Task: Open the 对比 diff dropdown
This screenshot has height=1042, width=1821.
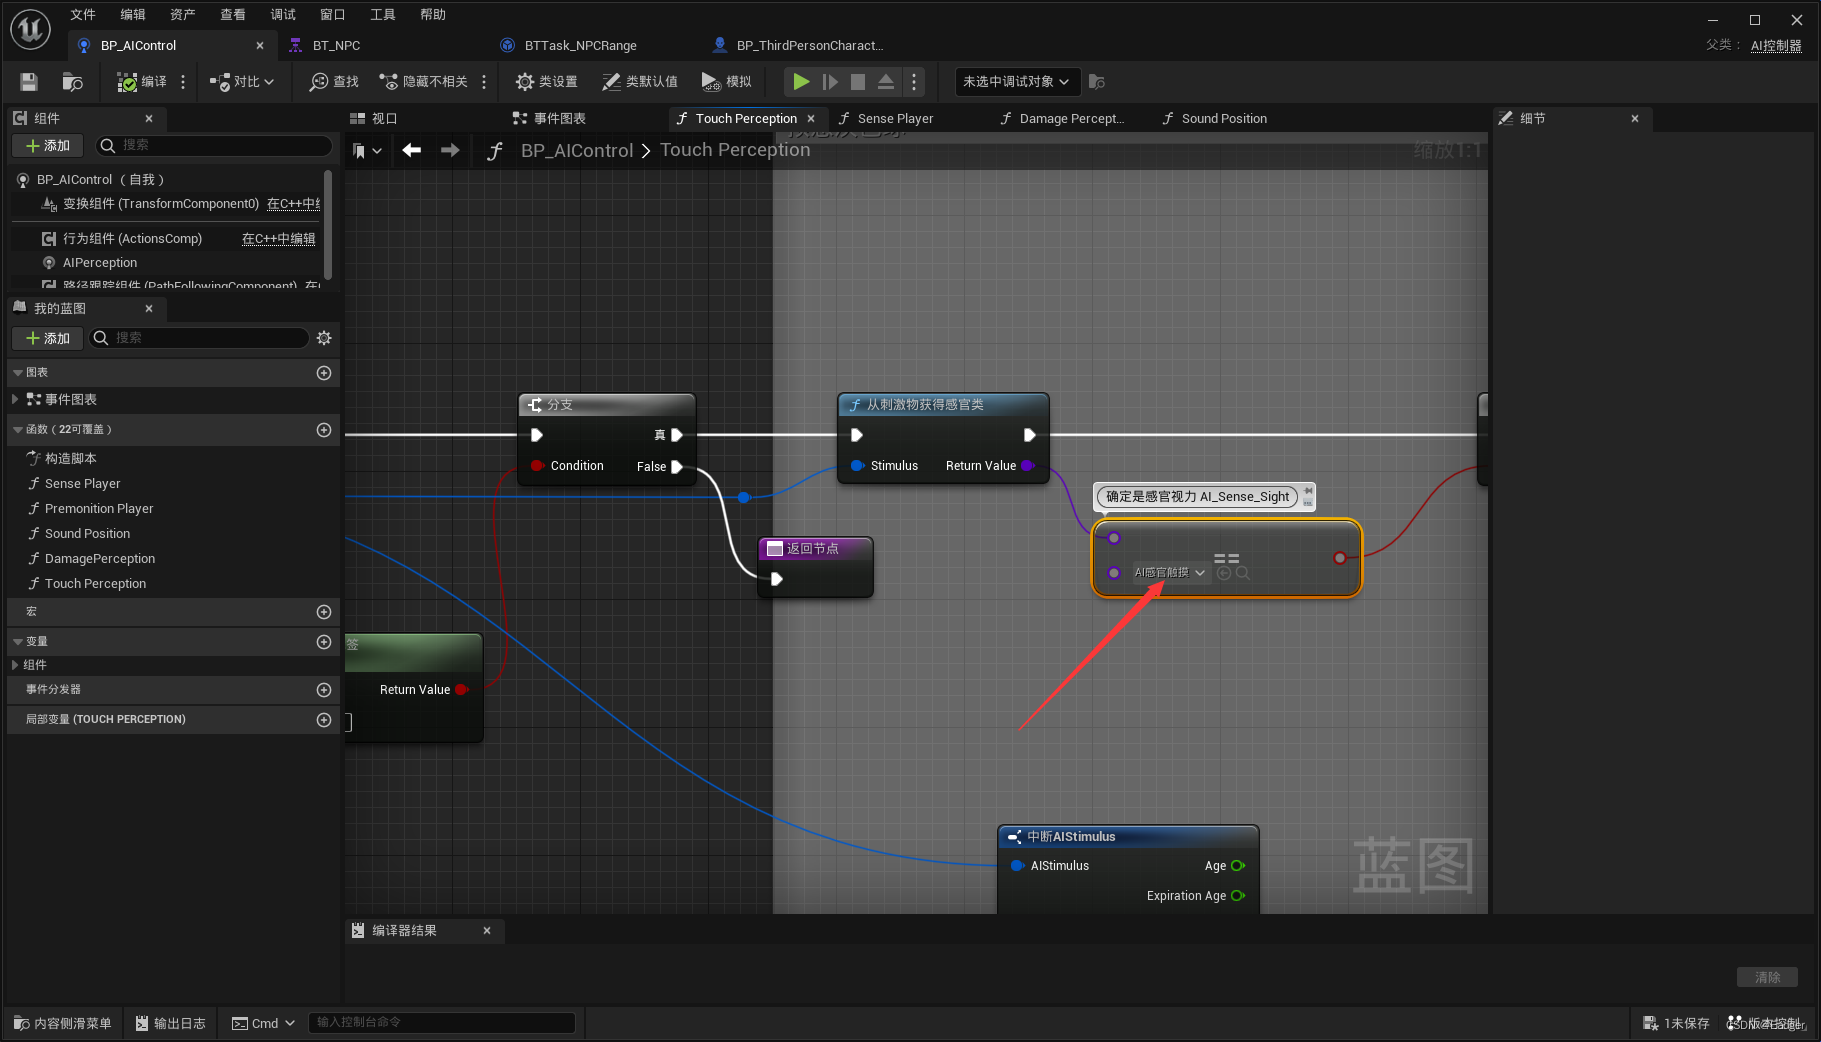Action: pos(242,82)
